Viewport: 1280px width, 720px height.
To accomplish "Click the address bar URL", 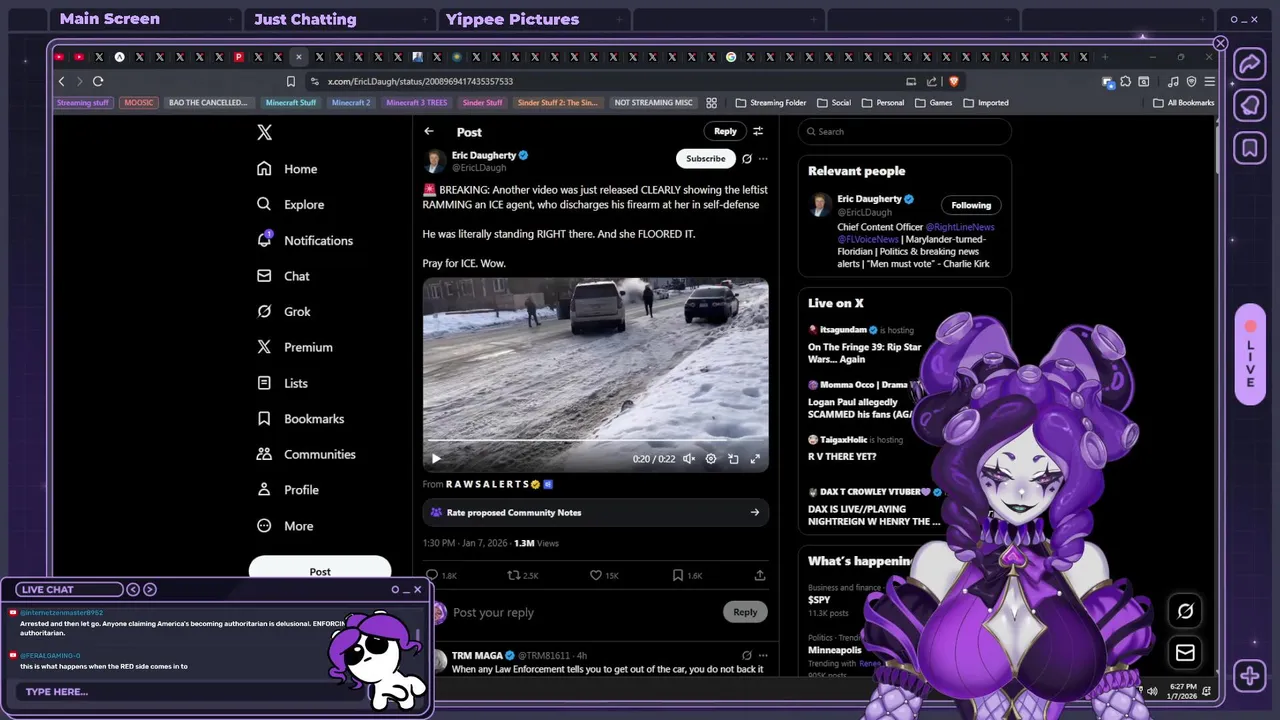I will coord(420,81).
